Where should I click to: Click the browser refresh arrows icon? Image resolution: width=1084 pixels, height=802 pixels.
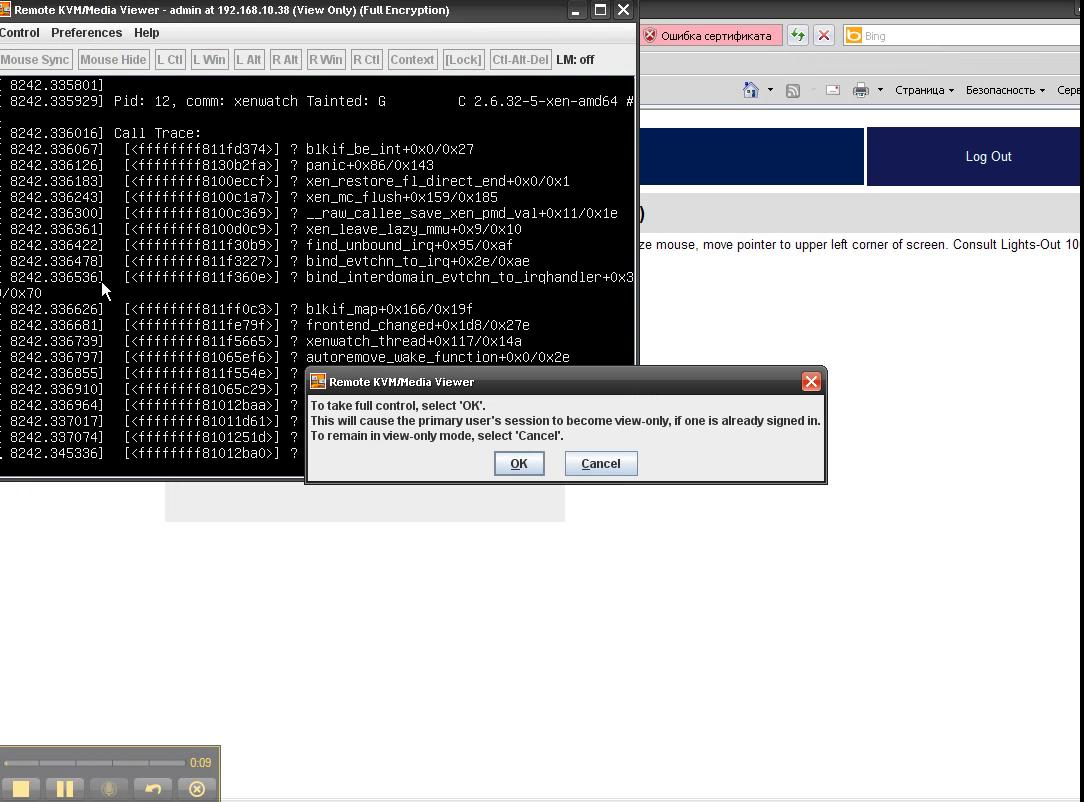[797, 35]
